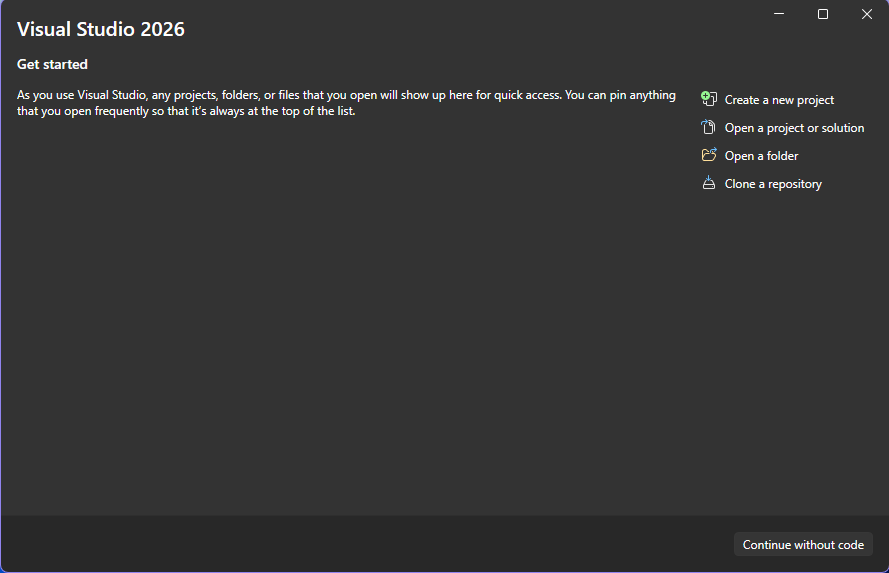This screenshot has width=889, height=573.
Task: Click the Clone a repository download icon
Action: tap(709, 182)
